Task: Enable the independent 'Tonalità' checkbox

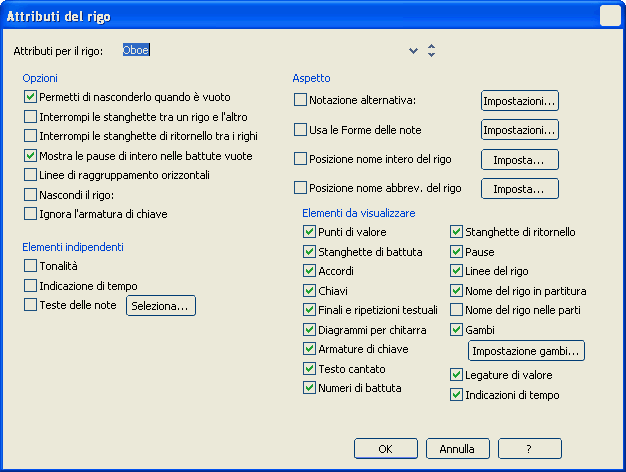Action: pyautogui.click(x=30, y=265)
